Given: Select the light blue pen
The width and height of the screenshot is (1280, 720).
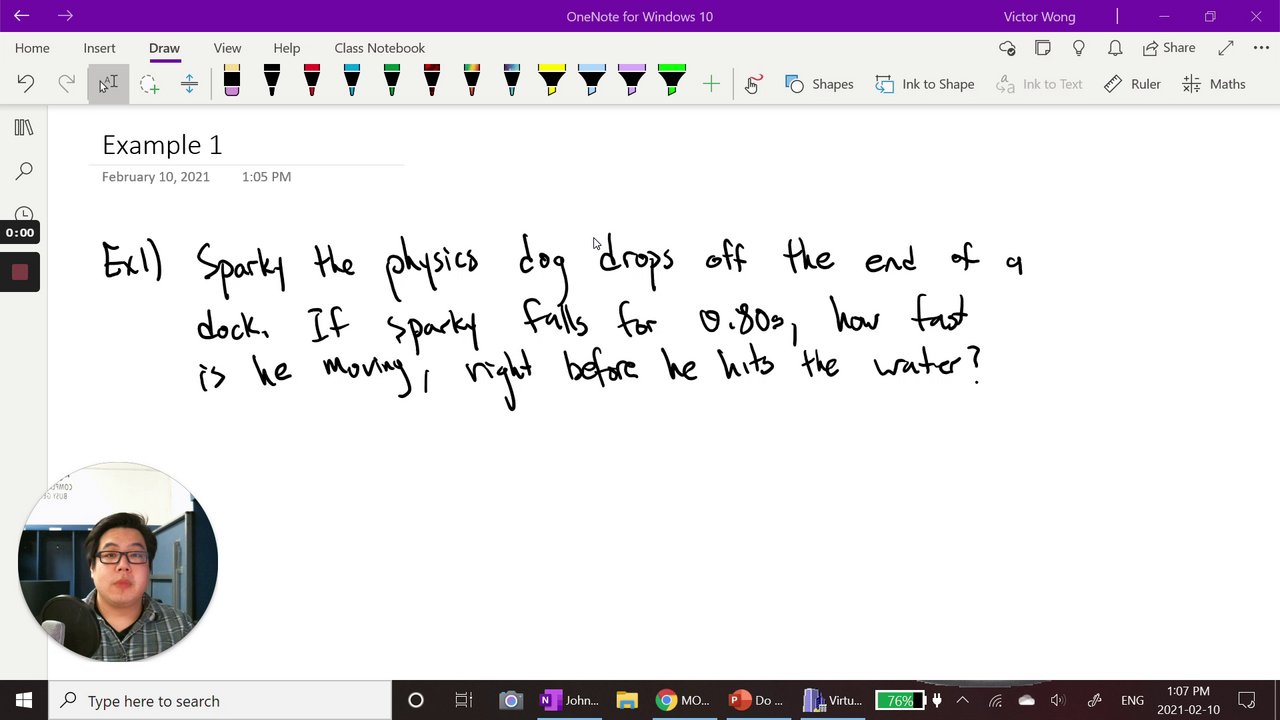Looking at the screenshot, I should 352,81.
